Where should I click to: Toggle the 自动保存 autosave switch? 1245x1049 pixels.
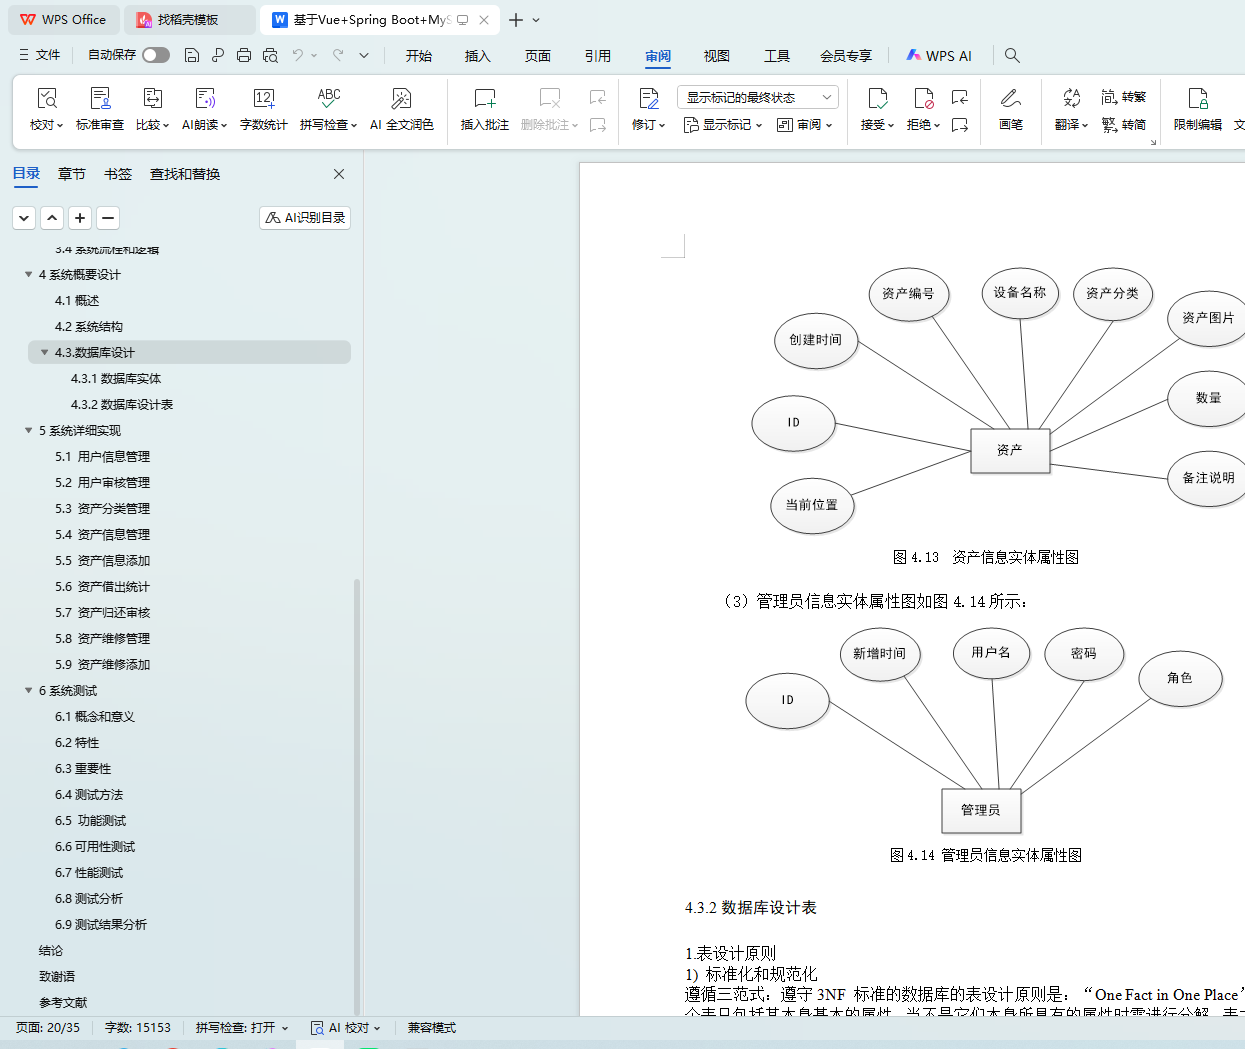pos(155,55)
